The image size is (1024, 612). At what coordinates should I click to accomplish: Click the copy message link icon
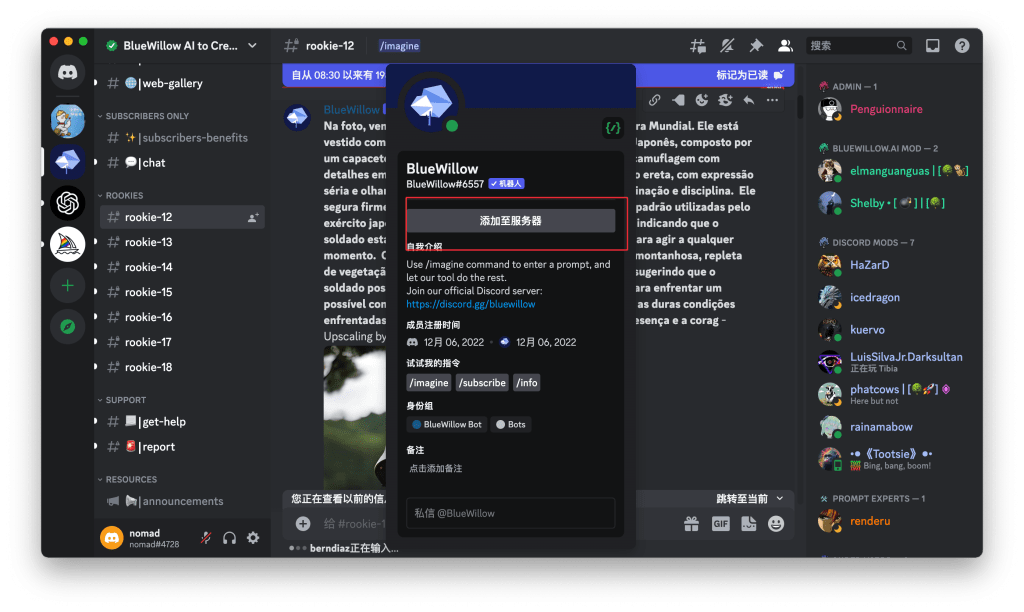[x=654, y=100]
